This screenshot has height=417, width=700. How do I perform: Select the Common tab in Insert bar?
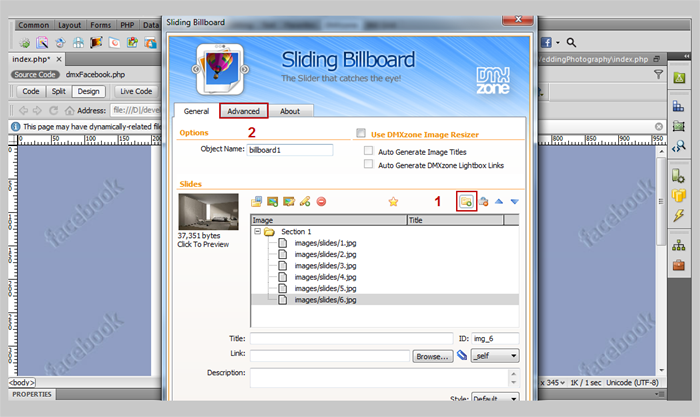coord(33,25)
